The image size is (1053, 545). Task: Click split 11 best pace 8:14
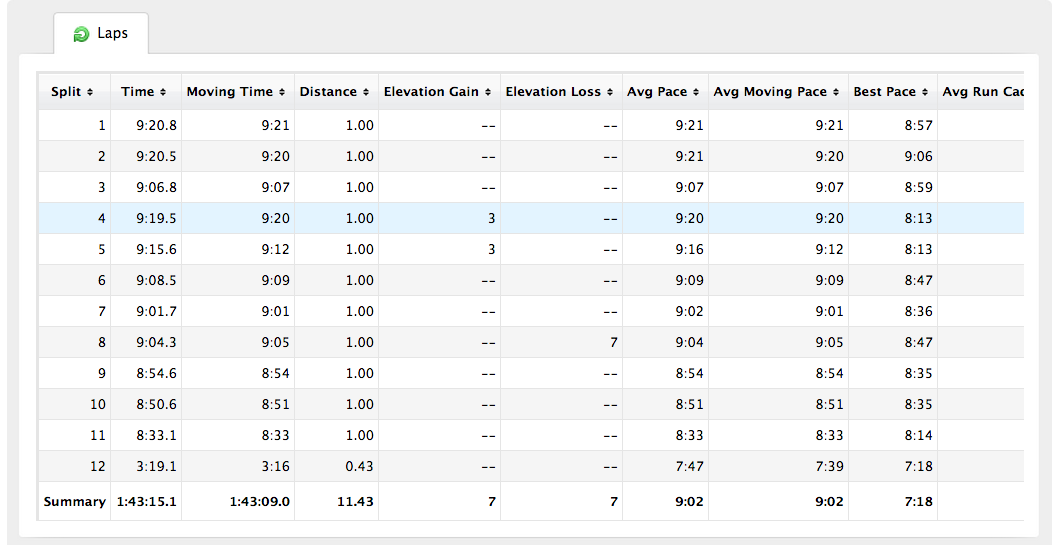[918, 435]
